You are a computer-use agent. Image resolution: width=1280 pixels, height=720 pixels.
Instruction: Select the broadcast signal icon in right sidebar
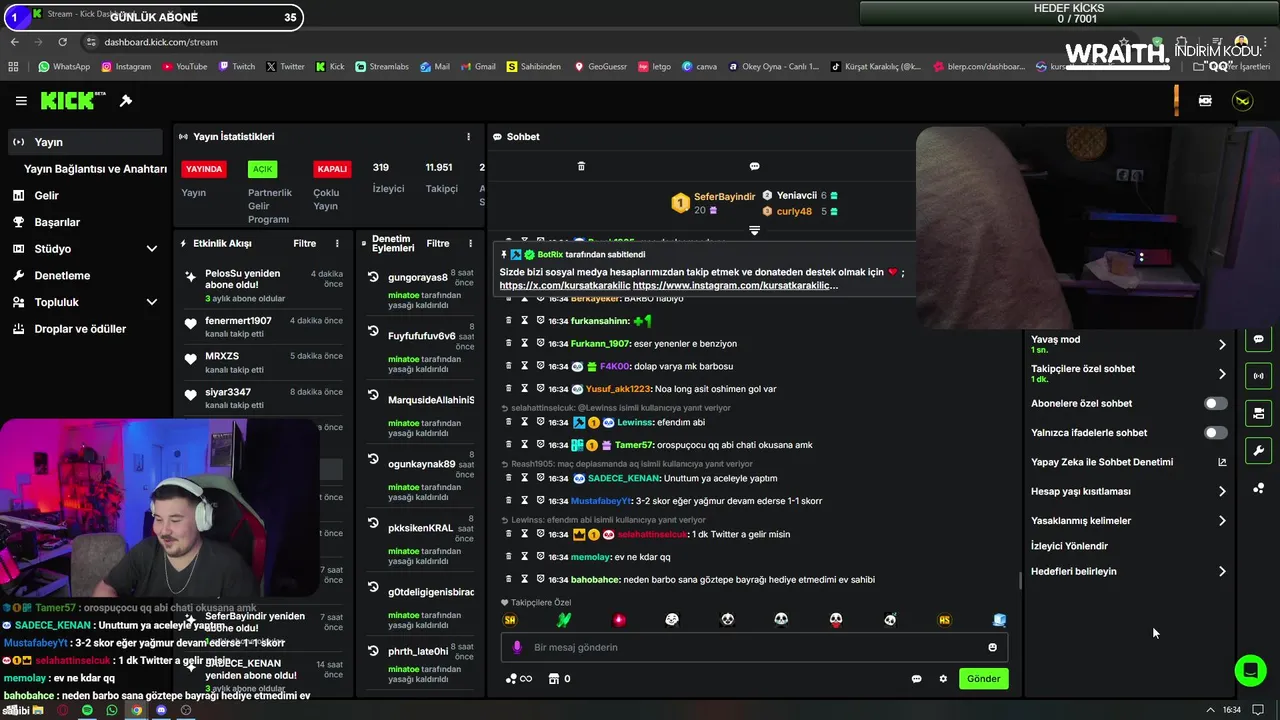(1258, 376)
